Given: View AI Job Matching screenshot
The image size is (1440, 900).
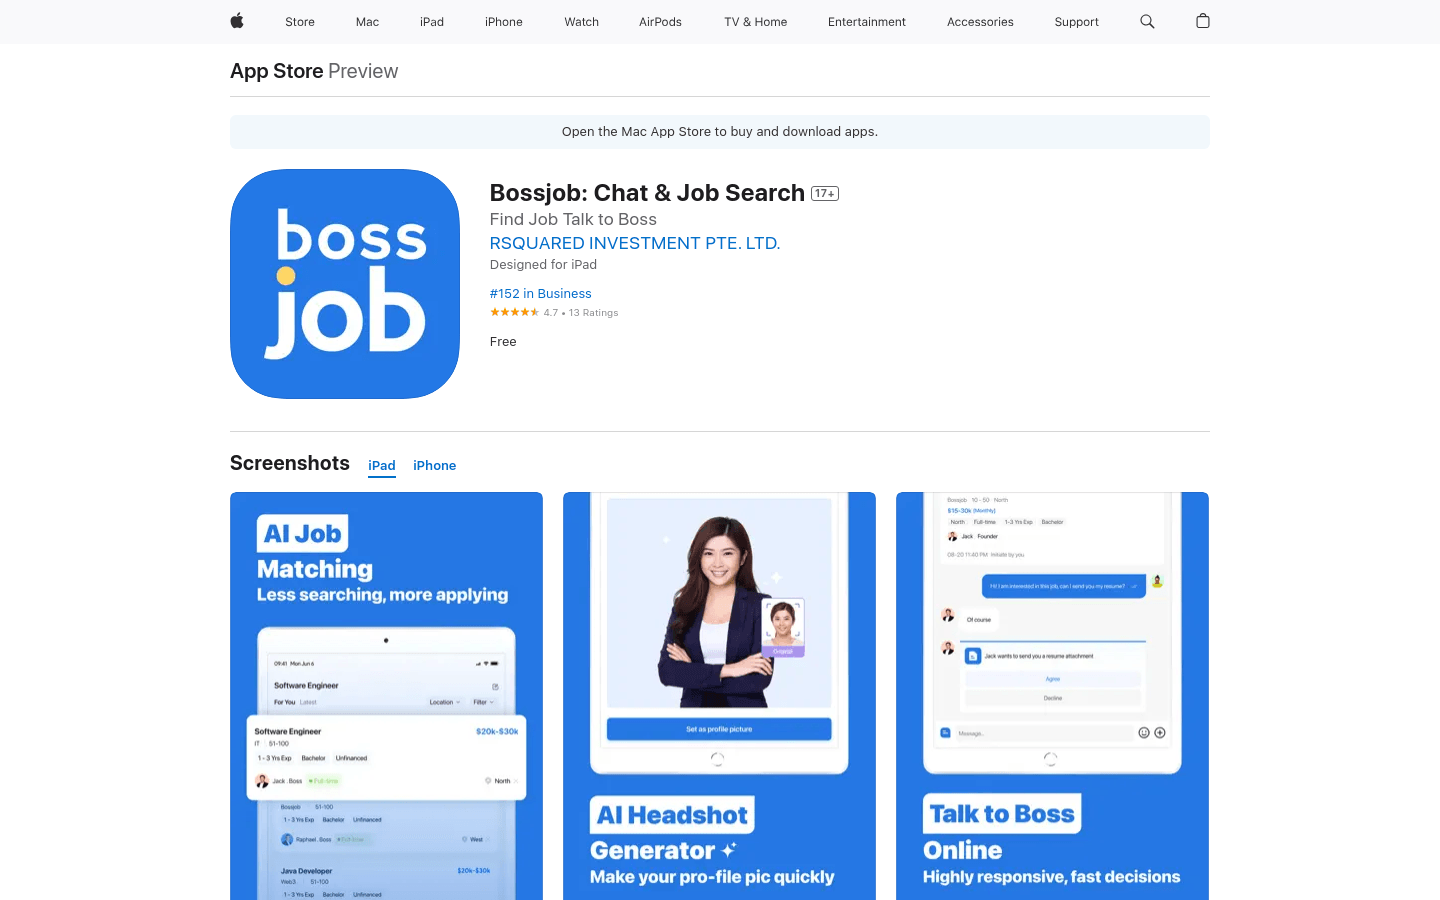Looking at the screenshot, I should tap(386, 696).
